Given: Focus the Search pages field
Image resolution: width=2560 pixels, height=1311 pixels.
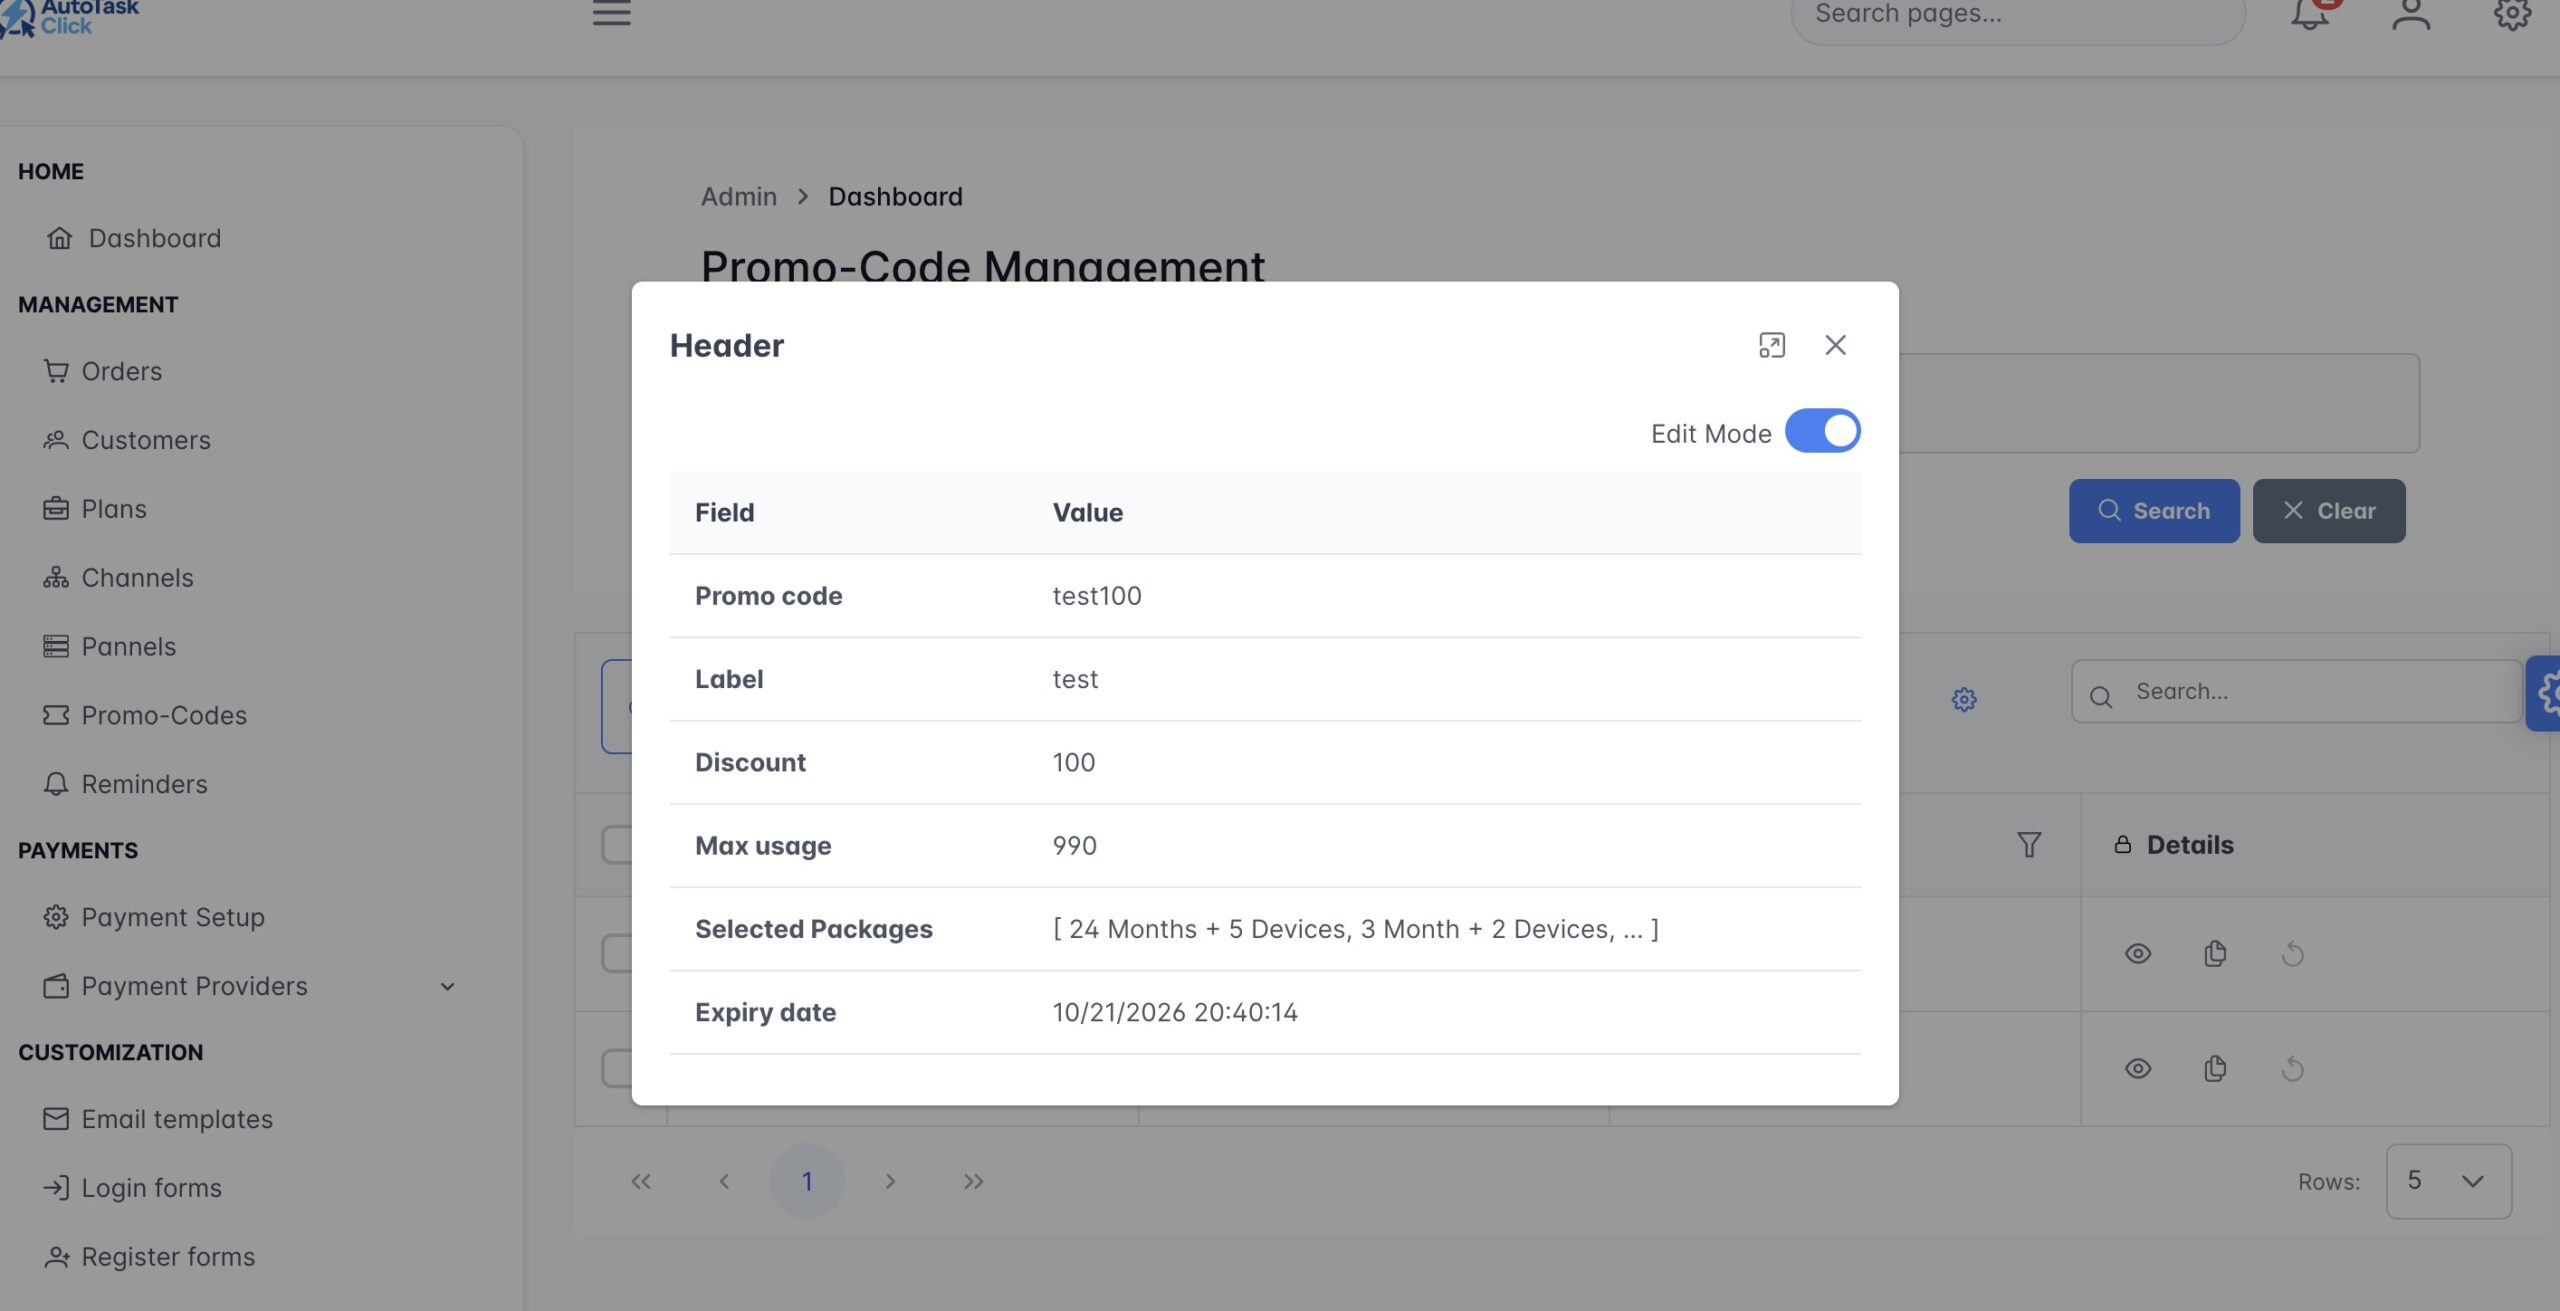Looking at the screenshot, I should click(2018, 15).
